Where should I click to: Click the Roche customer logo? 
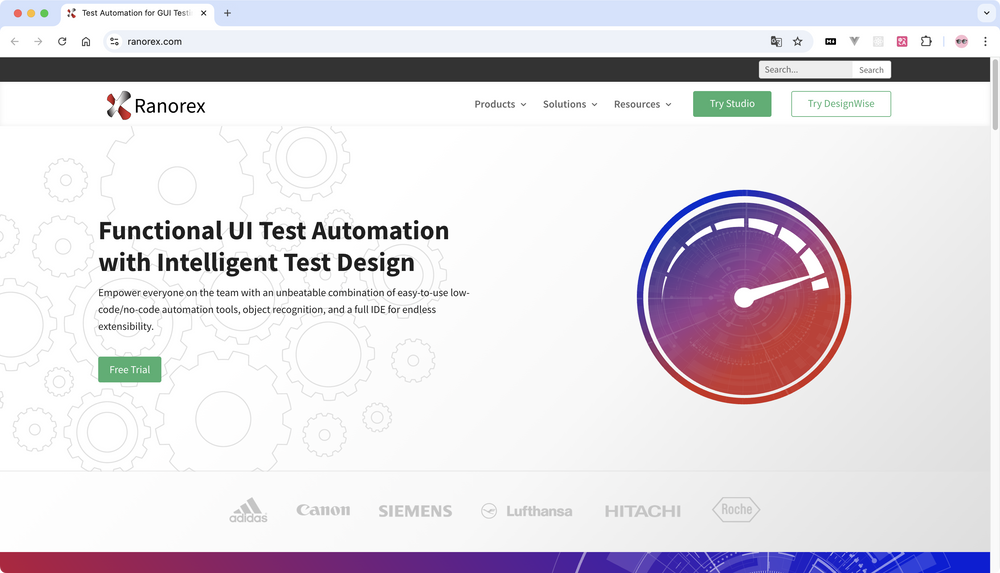click(x=736, y=509)
